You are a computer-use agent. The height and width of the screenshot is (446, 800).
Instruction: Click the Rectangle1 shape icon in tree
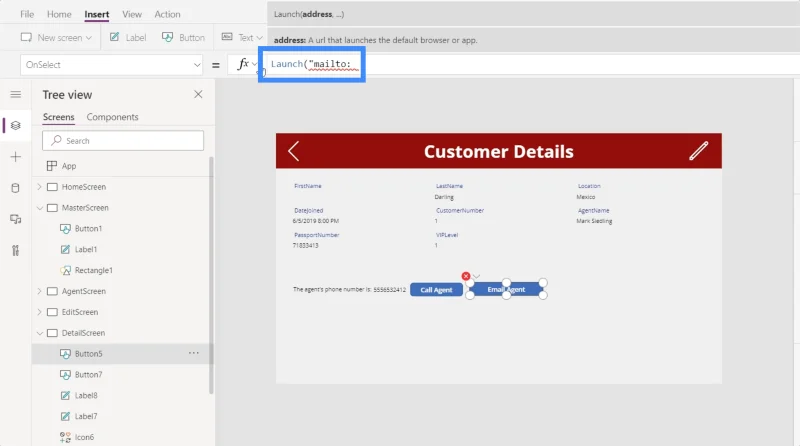pos(65,270)
